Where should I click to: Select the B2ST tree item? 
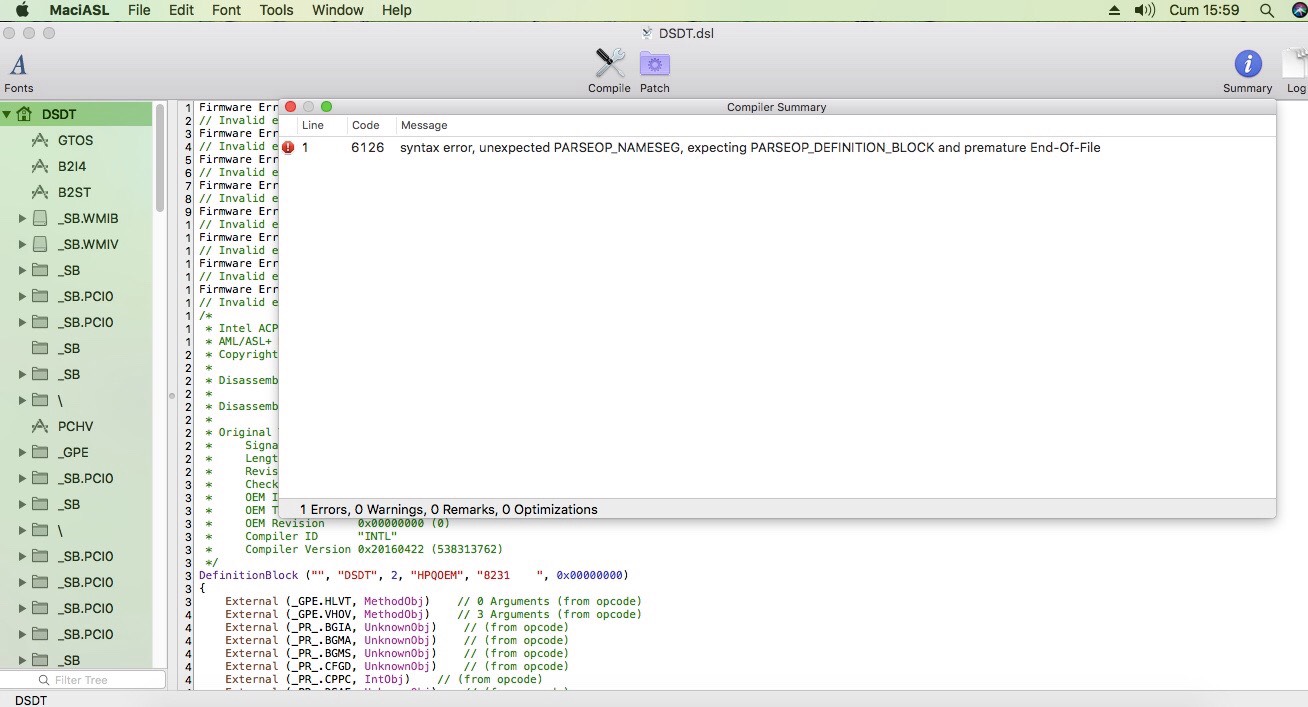76,192
